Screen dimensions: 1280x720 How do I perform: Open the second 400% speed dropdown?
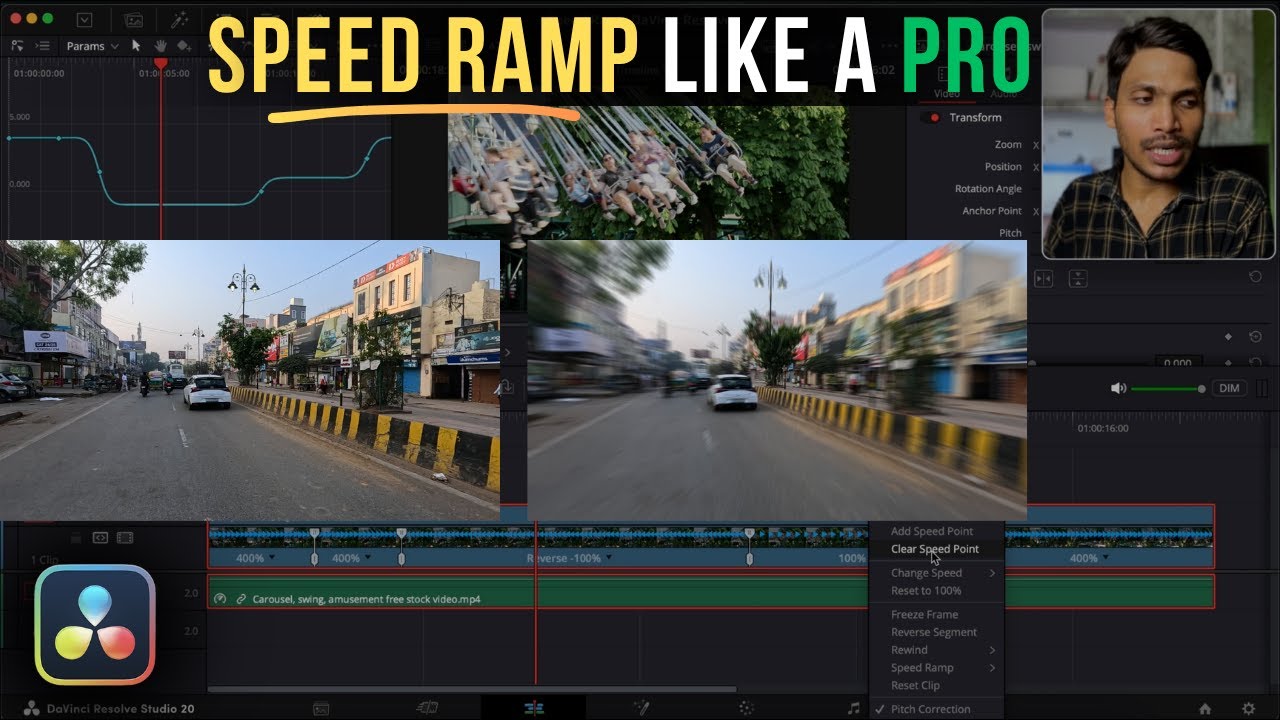coord(368,558)
